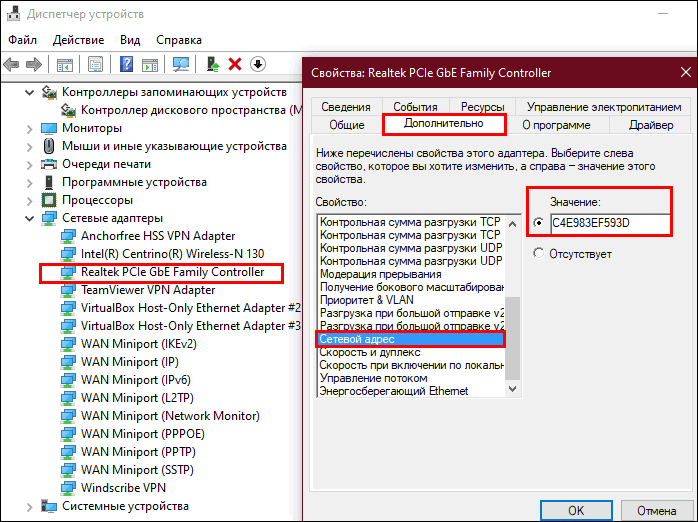Select 'Сетевой адрес' in the property list
The width and height of the screenshot is (698, 522).
point(410,339)
